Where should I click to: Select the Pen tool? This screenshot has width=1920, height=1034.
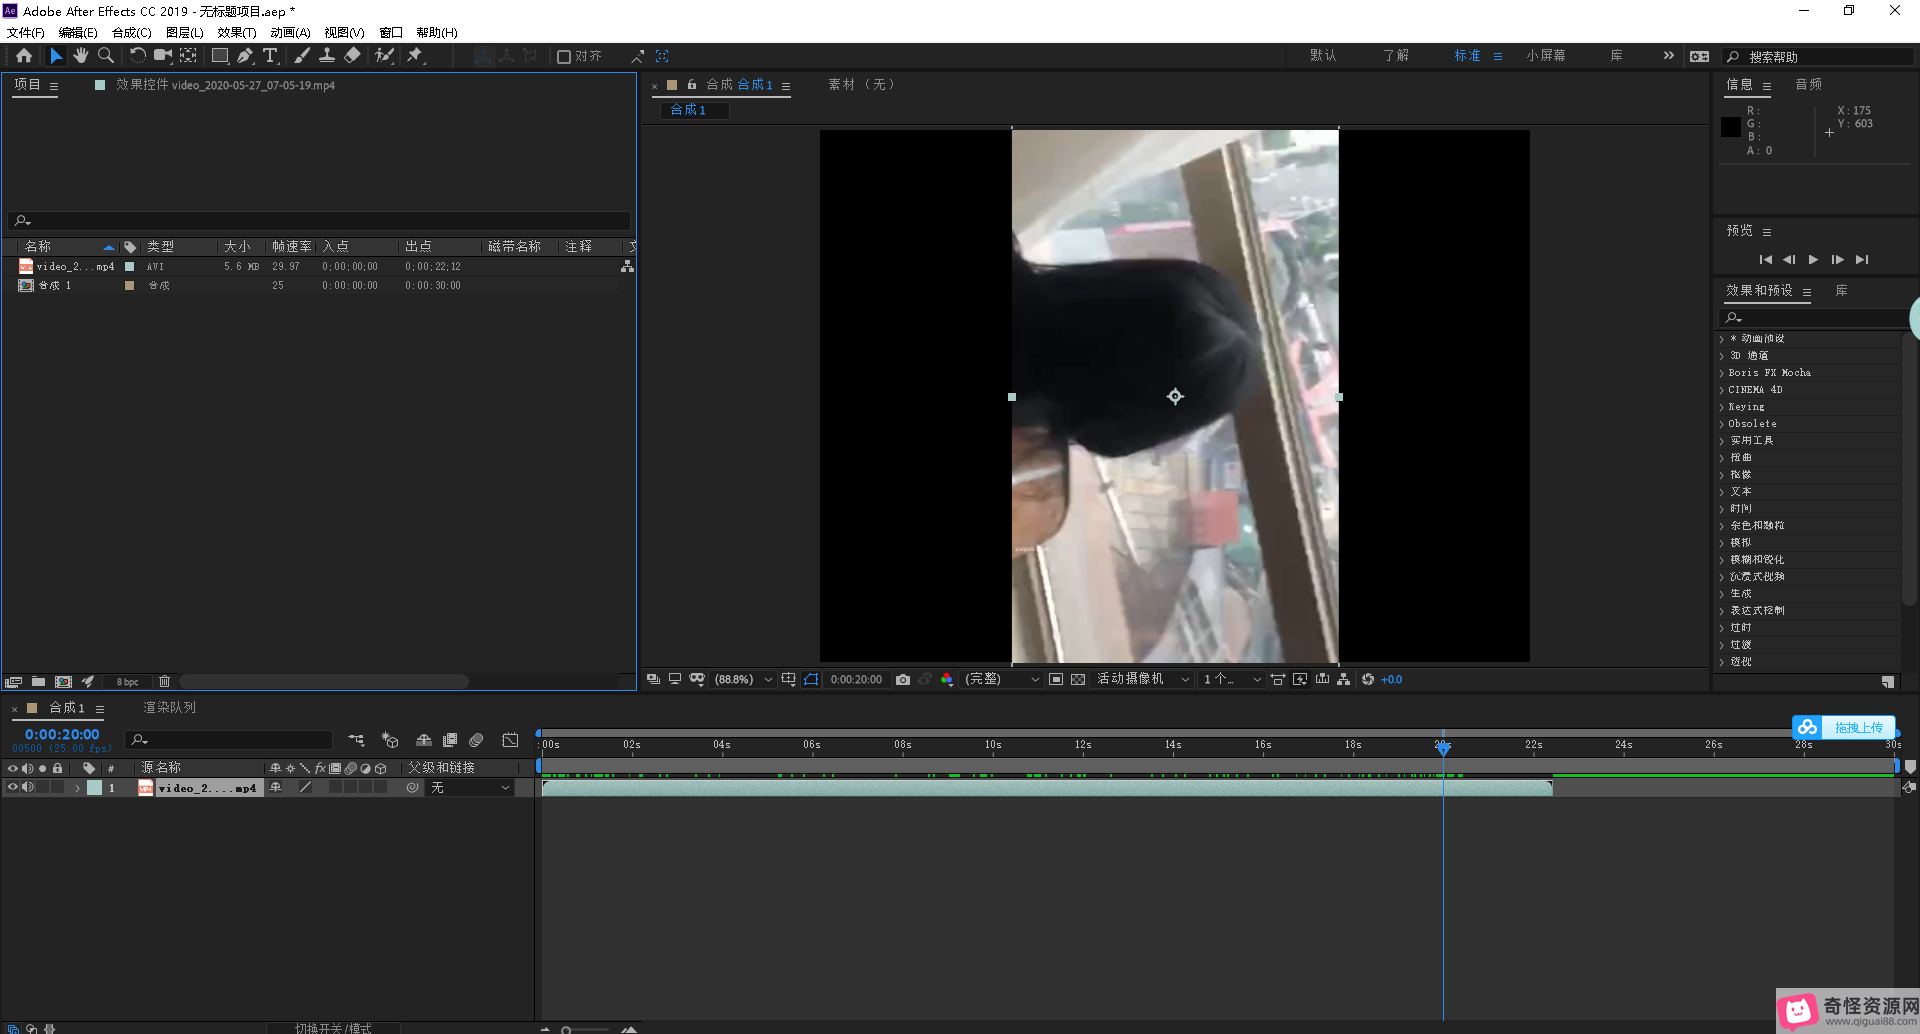point(245,56)
